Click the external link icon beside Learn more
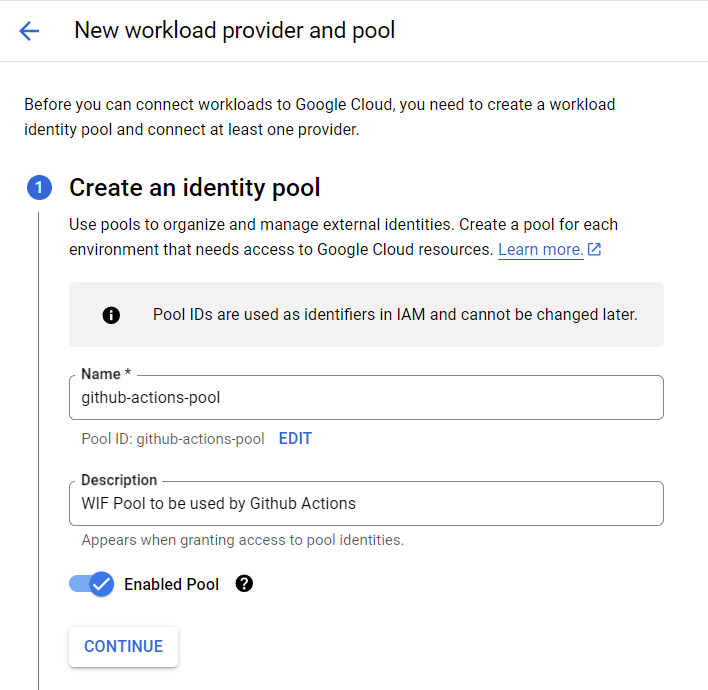This screenshot has width=708, height=690. [595, 249]
